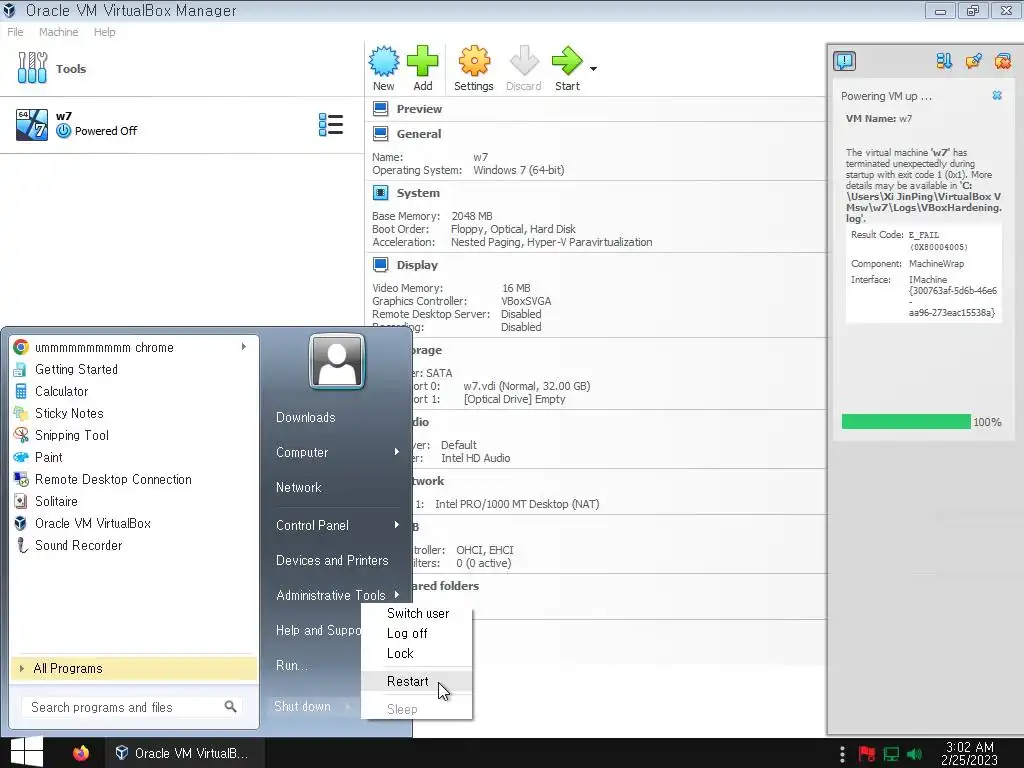Open the w7 machine tools list icon

click(330, 124)
